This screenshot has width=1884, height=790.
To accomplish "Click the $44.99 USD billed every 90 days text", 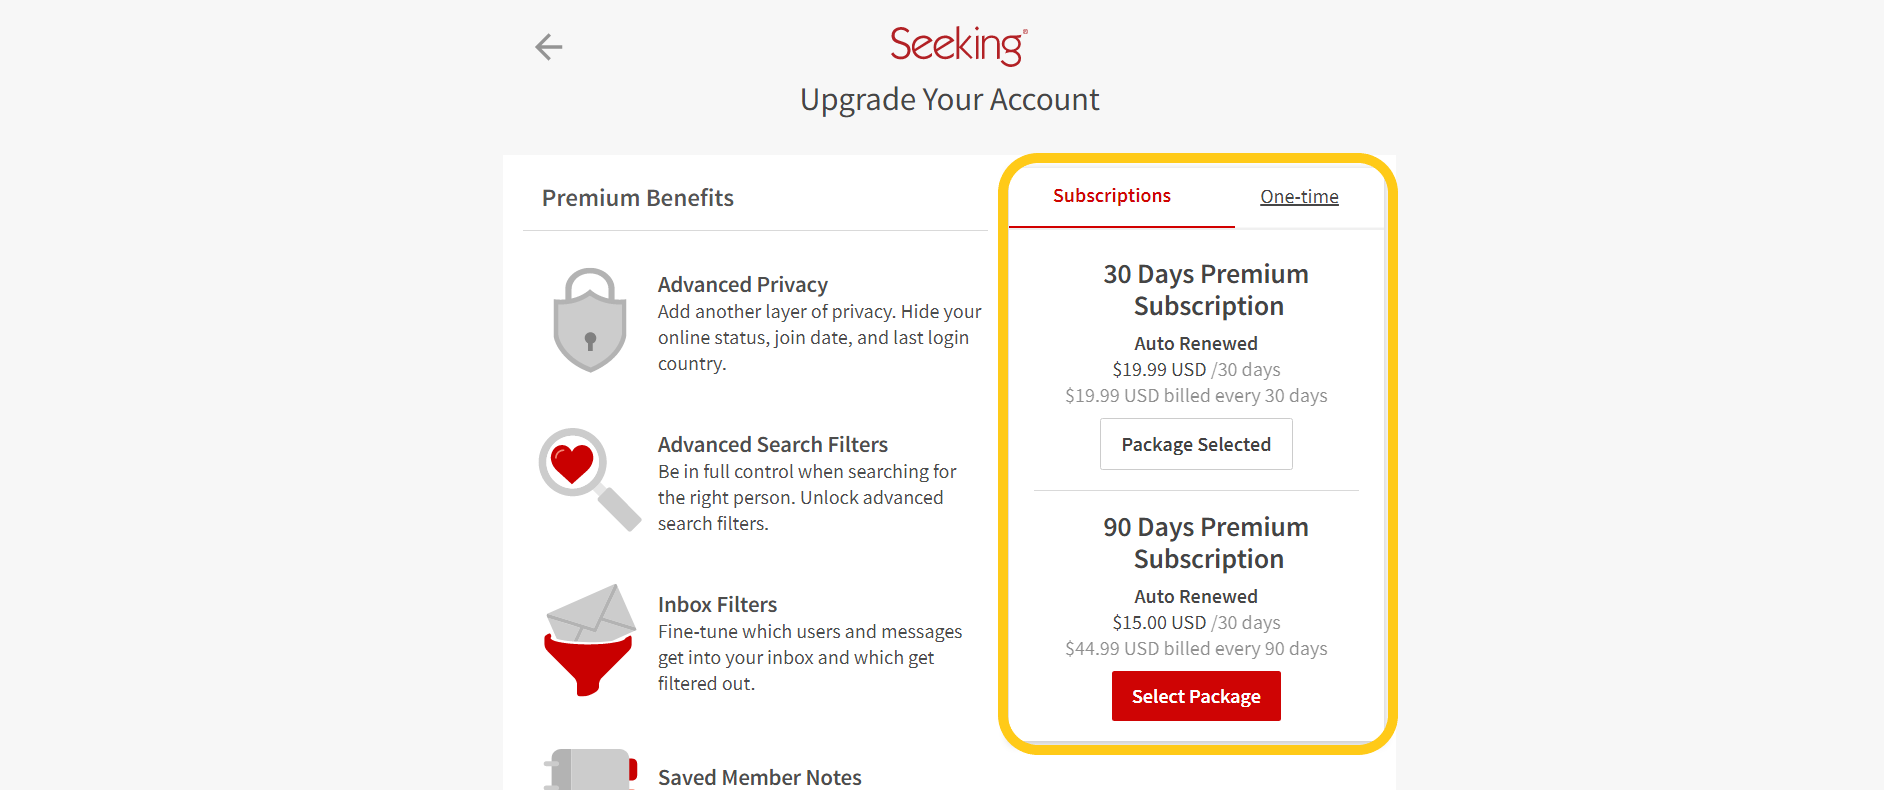I will pyautogui.click(x=1196, y=649).
